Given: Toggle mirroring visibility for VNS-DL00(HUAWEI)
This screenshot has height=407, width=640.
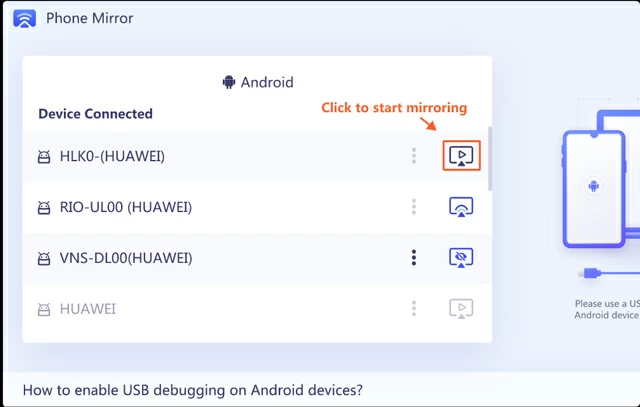Looking at the screenshot, I should tap(461, 258).
